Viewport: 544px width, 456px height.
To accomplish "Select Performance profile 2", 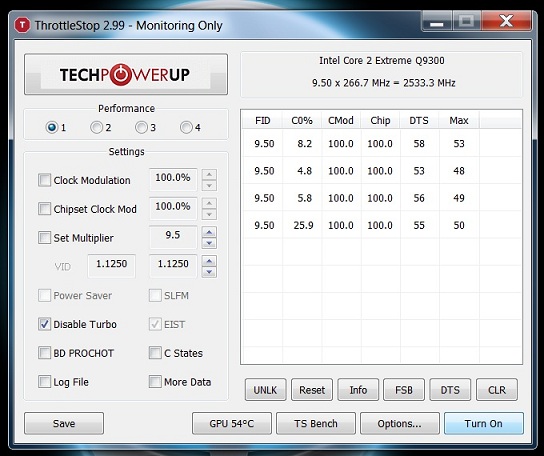I will click(96, 127).
